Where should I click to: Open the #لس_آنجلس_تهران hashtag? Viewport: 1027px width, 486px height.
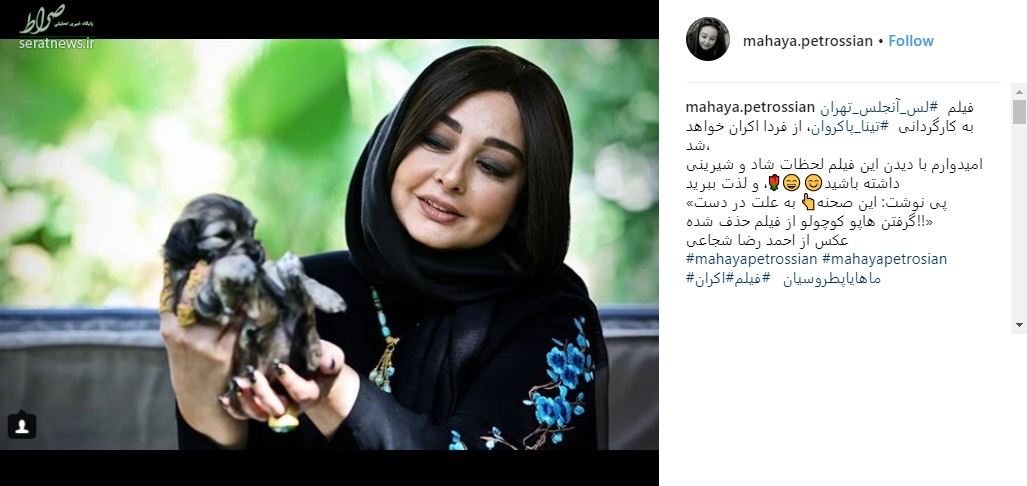point(878,107)
